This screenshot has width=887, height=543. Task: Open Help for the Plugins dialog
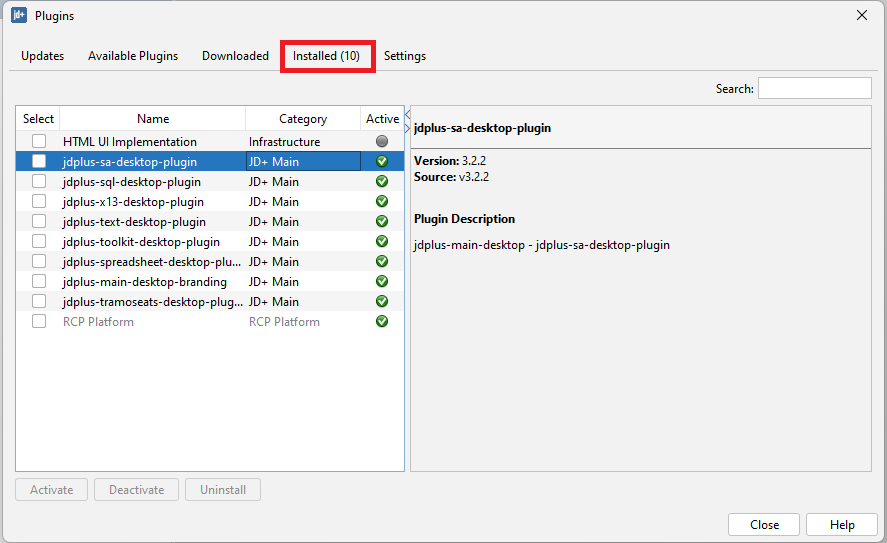tap(842, 525)
